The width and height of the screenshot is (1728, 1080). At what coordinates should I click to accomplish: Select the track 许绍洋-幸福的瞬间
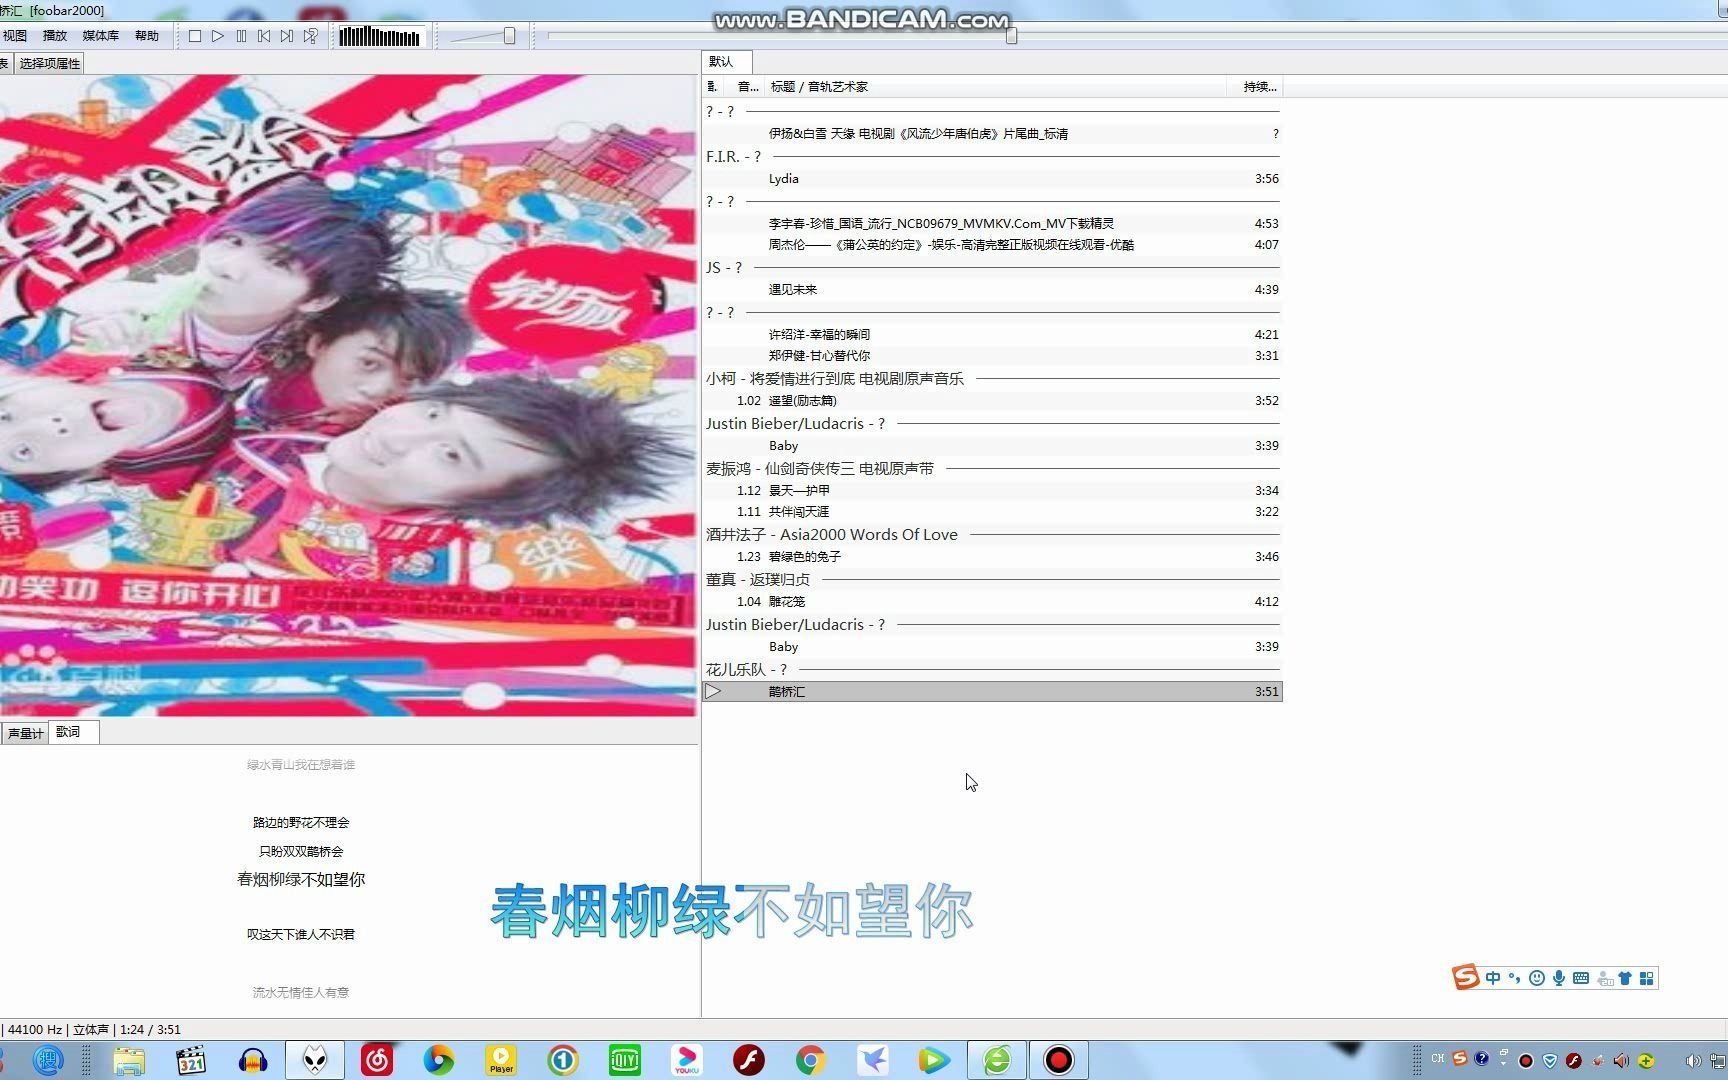click(x=993, y=335)
